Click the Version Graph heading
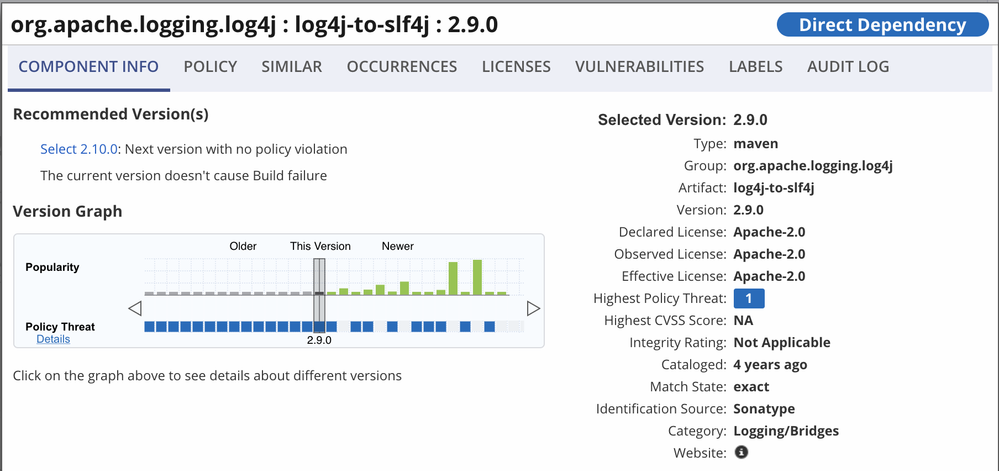 [x=68, y=211]
